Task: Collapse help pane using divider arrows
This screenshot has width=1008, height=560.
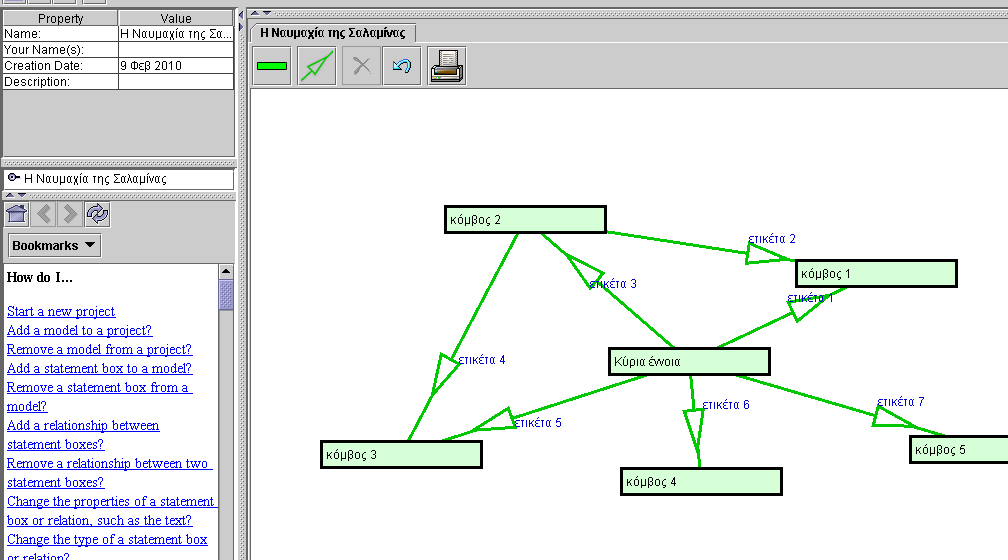Action: 21,195
